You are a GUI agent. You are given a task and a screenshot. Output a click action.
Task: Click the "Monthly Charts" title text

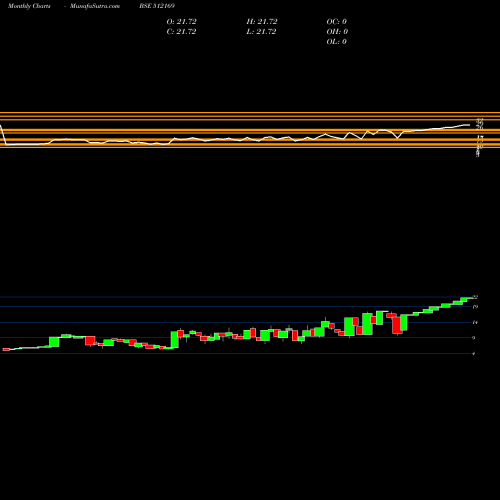click(29, 6)
